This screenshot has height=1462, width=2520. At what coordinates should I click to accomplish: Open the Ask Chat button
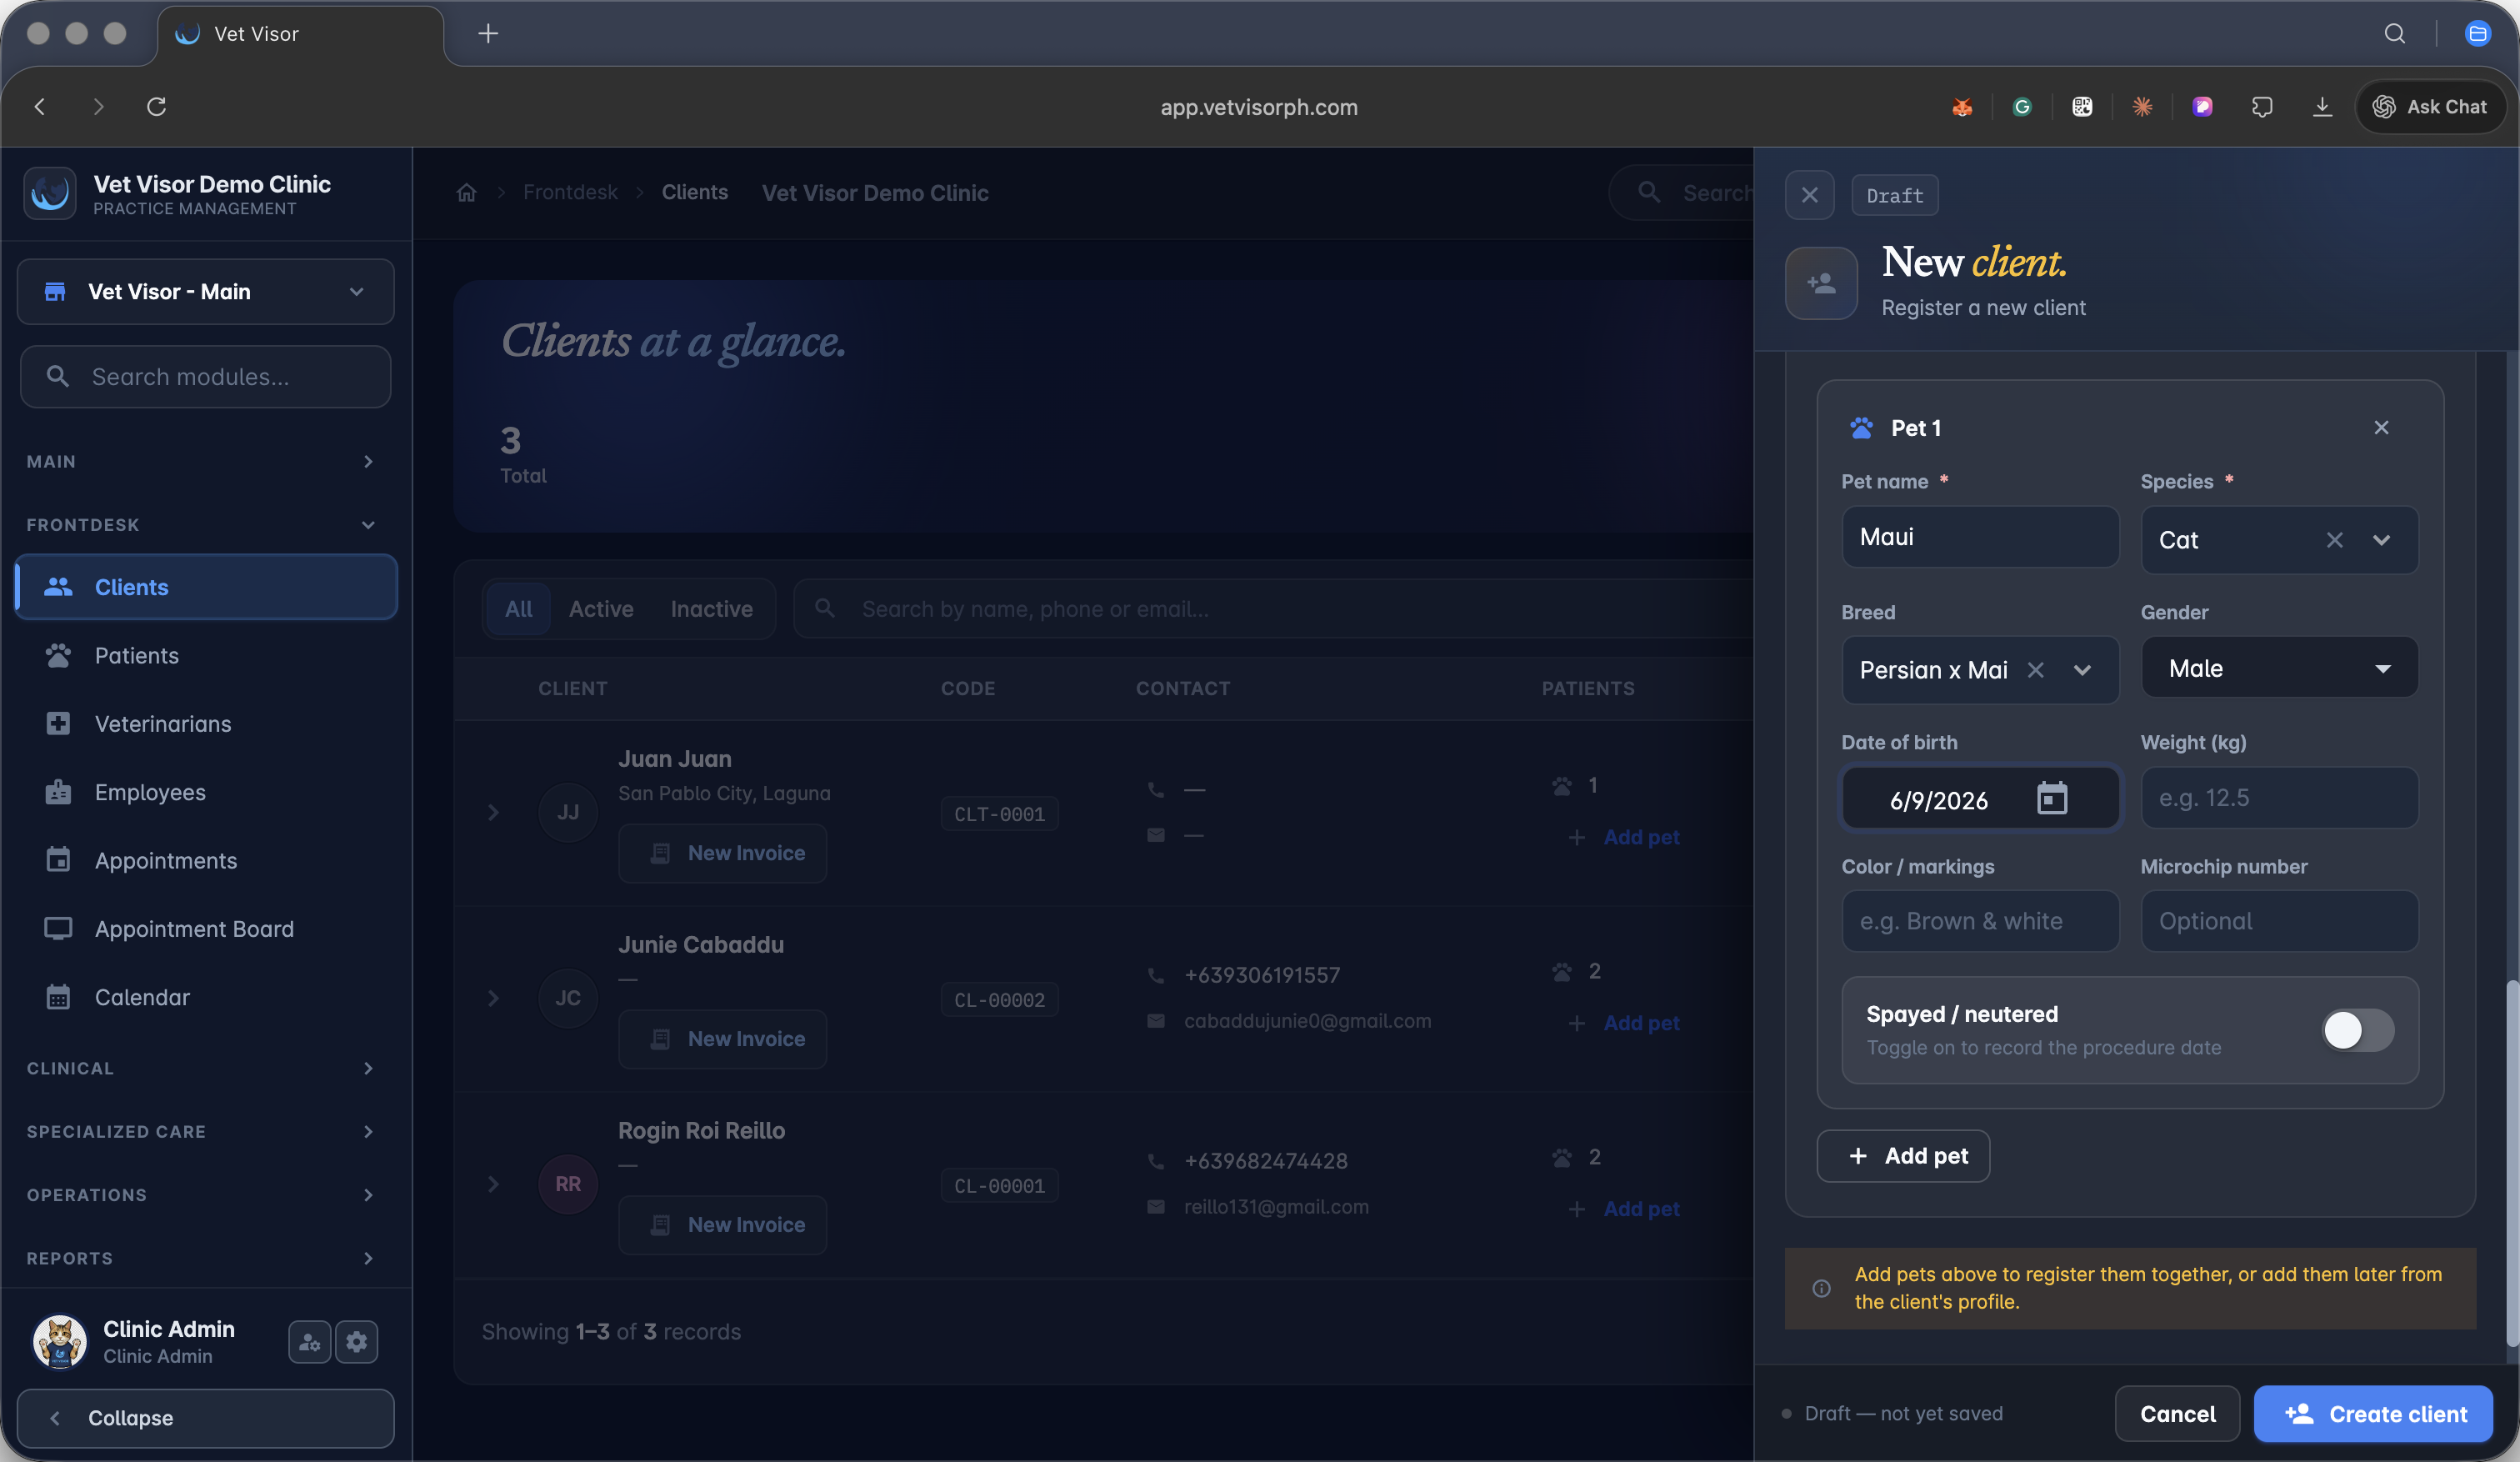pyautogui.click(x=2430, y=107)
